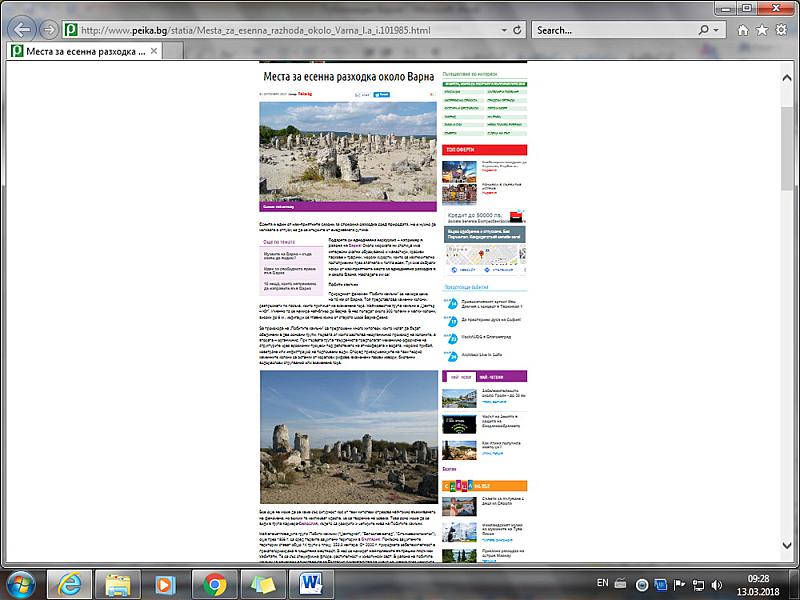The height and width of the screenshot is (600, 800).
Task: Expand the search provider dropdown arrow
Action: point(717,30)
